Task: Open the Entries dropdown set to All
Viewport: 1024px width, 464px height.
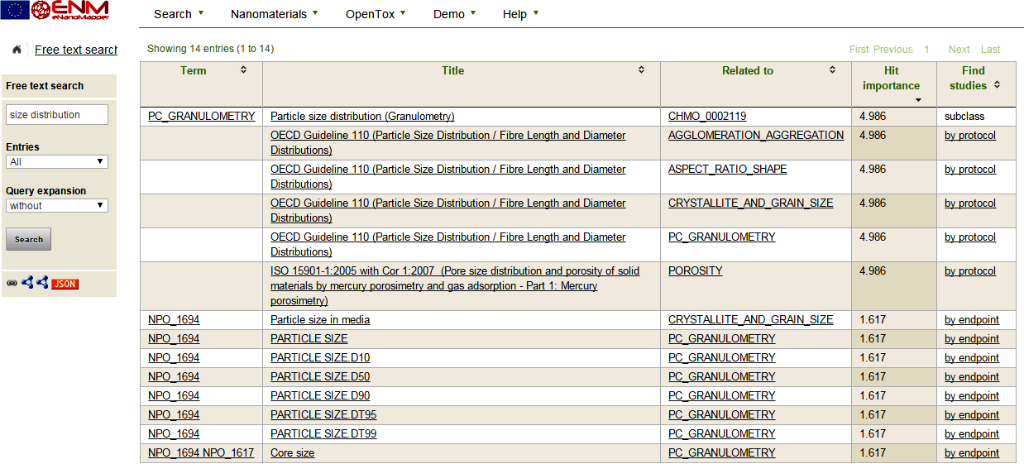Action: [x=57, y=162]
